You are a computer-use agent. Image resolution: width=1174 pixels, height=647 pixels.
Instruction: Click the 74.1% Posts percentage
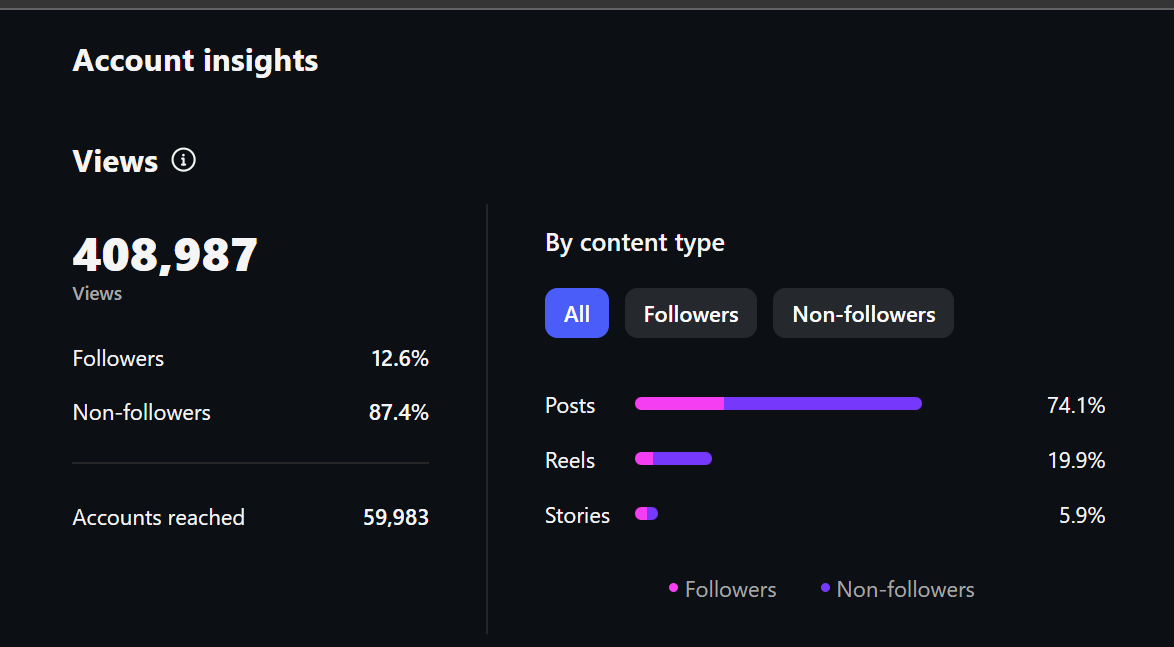coord(1076,406)
